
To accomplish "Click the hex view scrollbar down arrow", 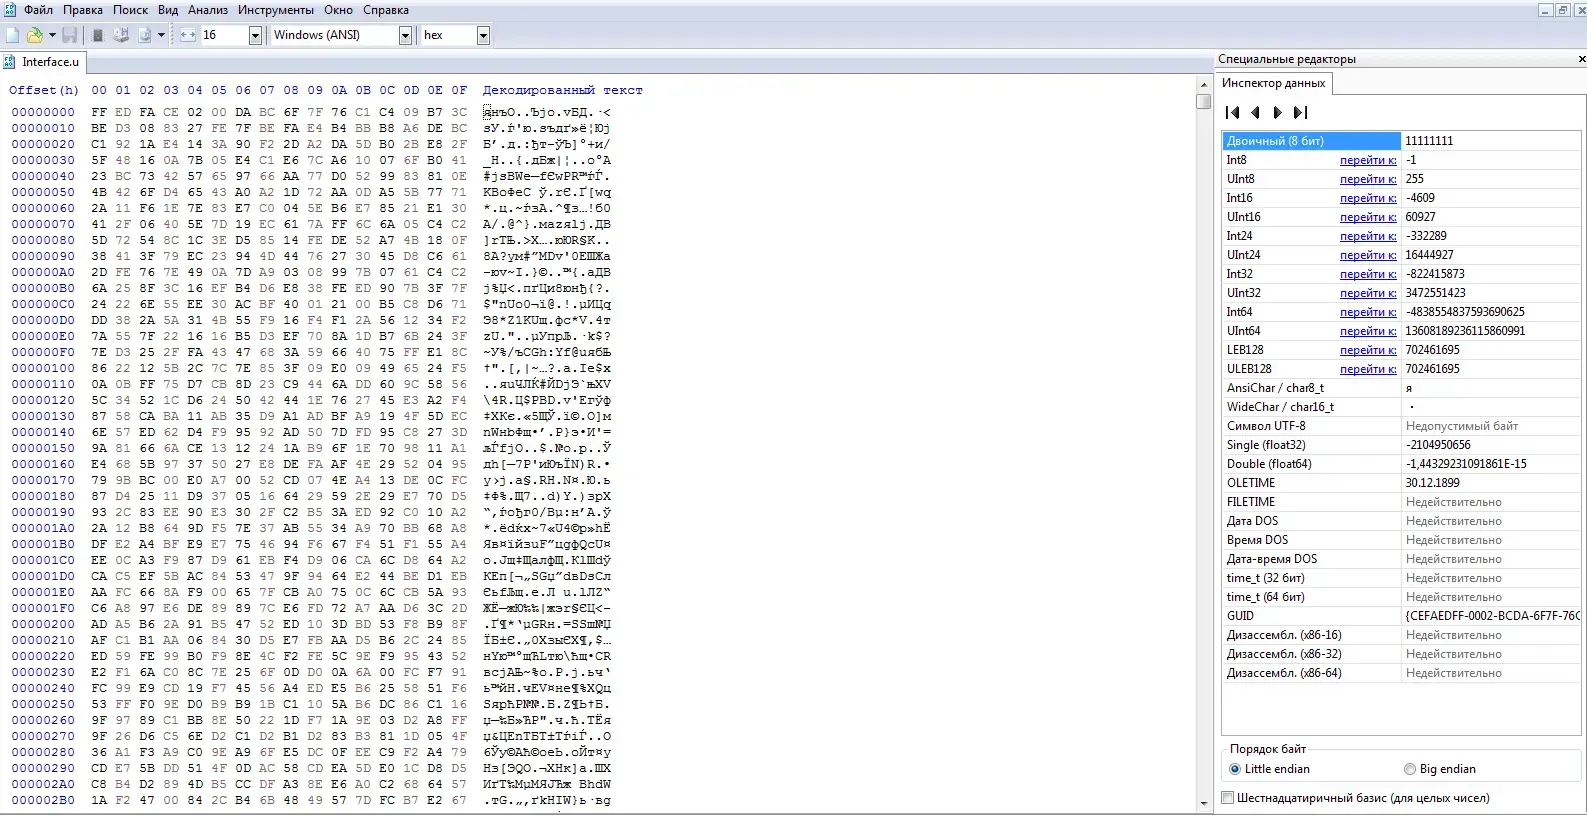I will coord(1204,803).
